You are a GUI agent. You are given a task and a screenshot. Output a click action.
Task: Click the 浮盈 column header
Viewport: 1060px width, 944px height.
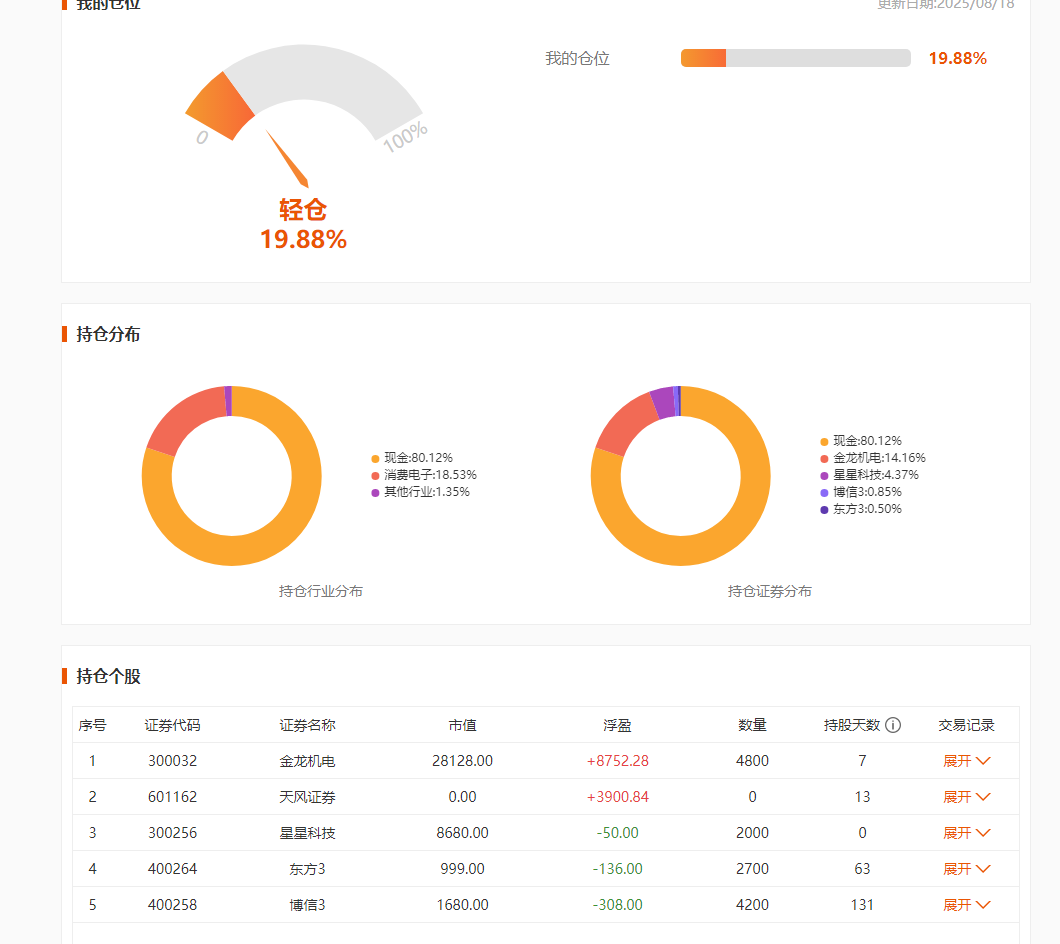coord(617,725)
